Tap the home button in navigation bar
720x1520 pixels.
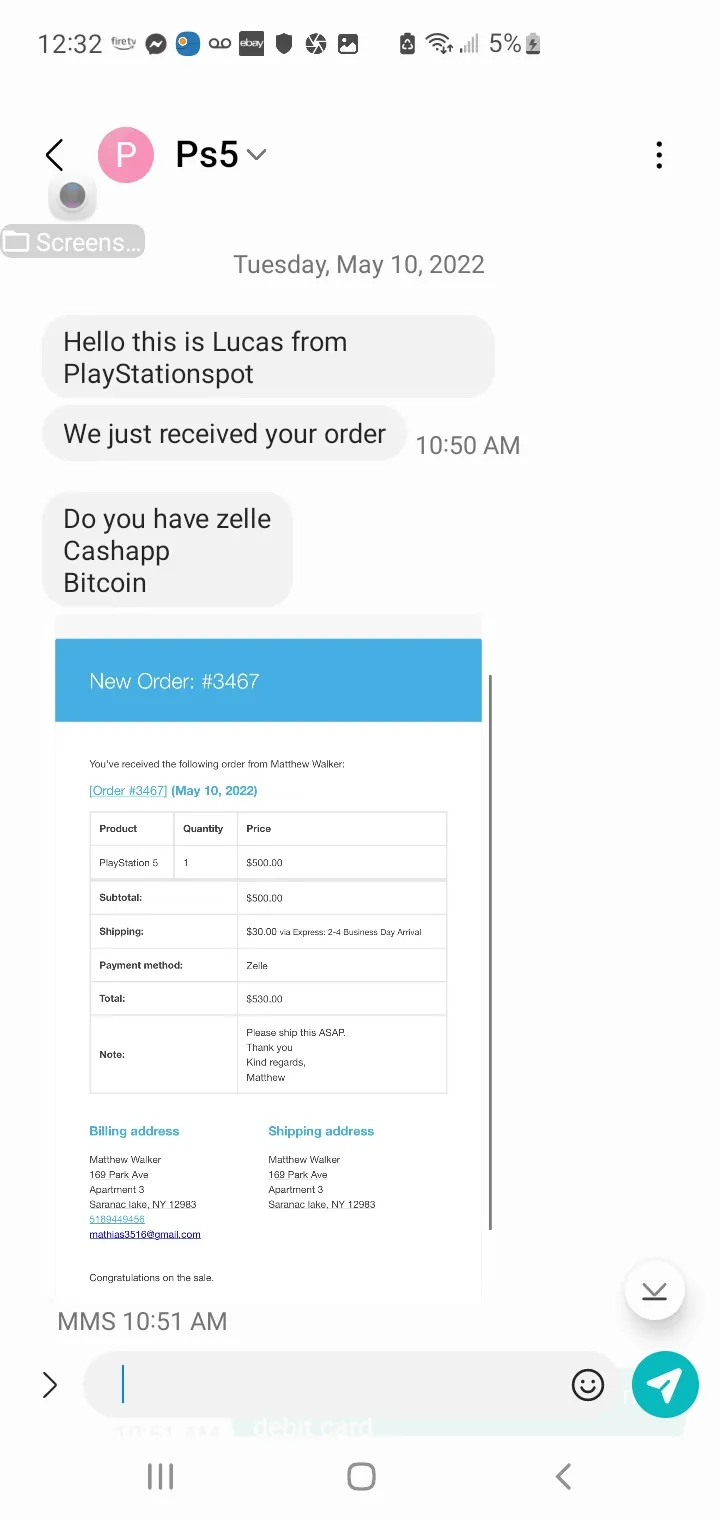pyautogui.click(x=361, y=1476)
